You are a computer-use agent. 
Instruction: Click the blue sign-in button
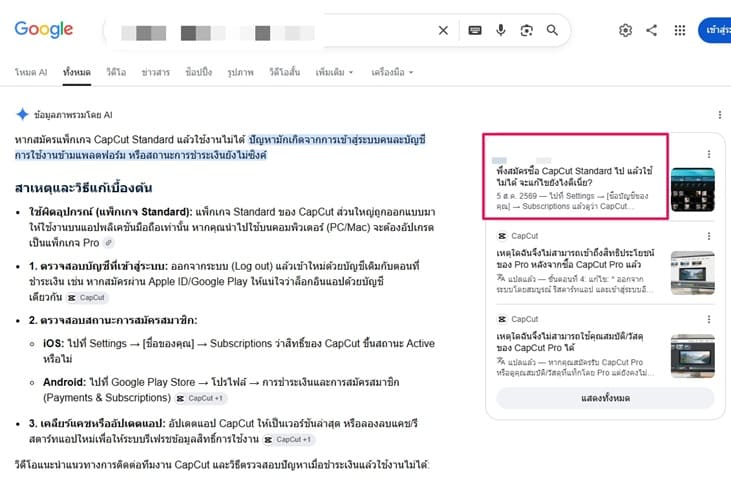pos(715,30)
